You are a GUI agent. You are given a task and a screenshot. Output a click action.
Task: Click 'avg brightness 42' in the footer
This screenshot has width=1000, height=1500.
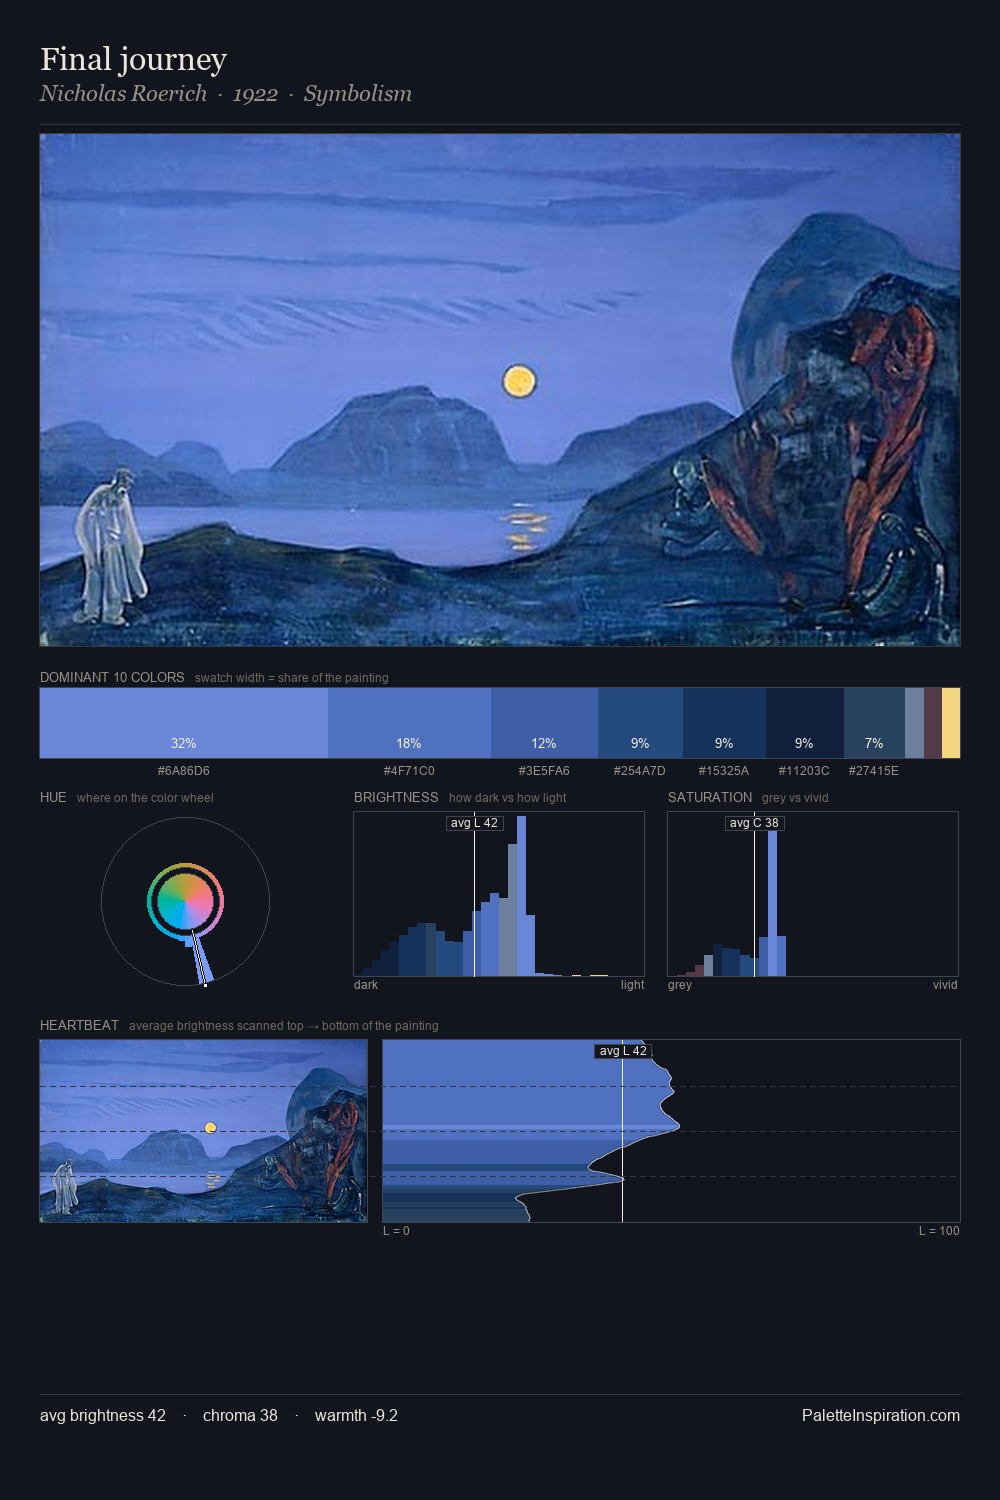pyautogui.click(x=103, y=1415)
